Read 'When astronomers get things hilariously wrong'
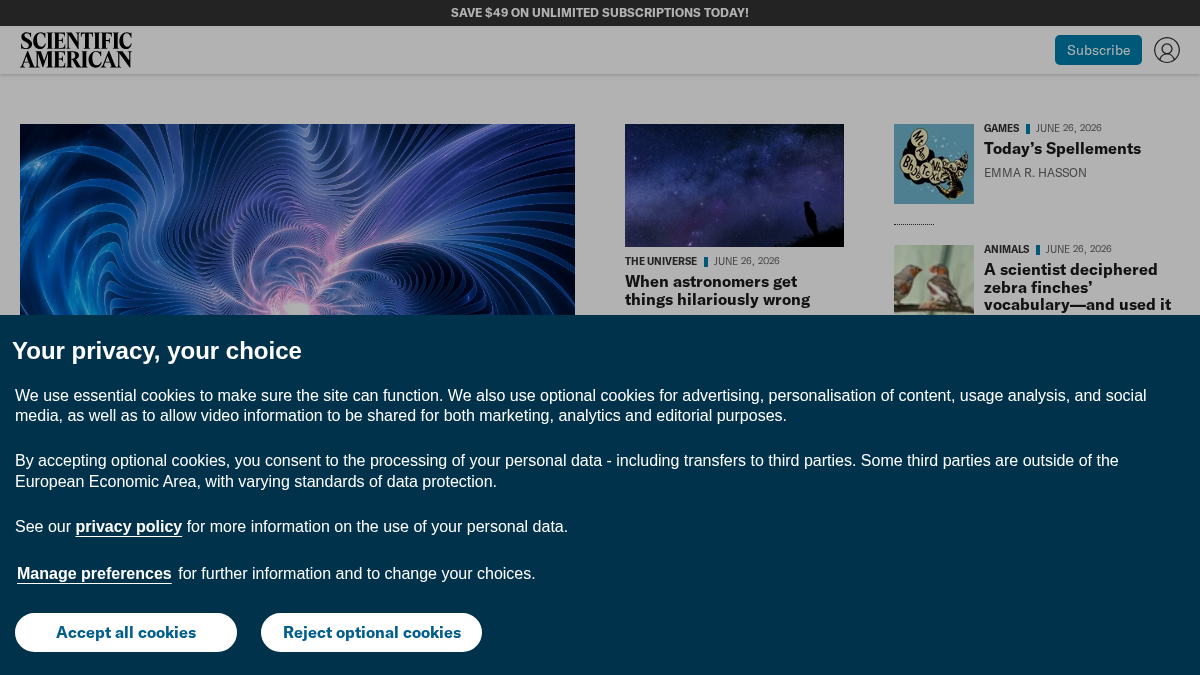1200x675 pixels. tap(718, 291)
